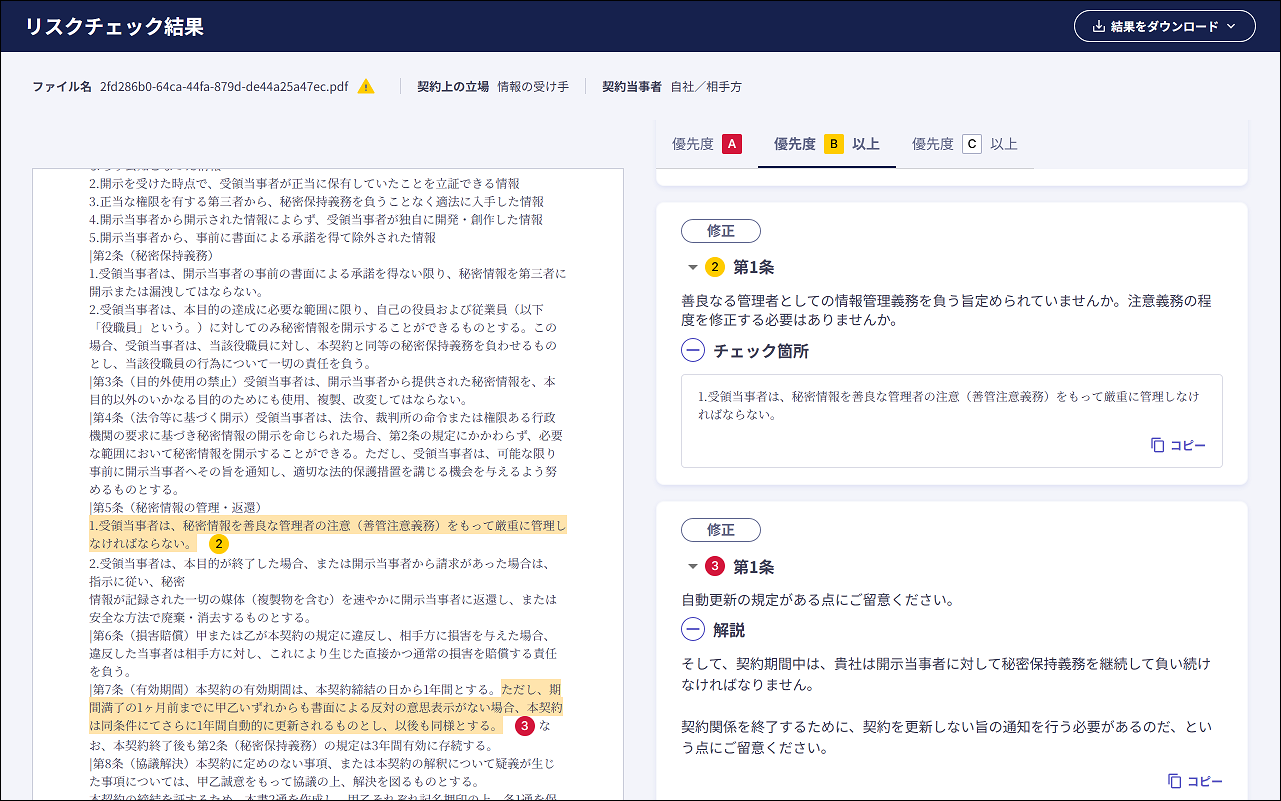Click the 第4条（法令等に基づく開示） clause text
Screen dimensions: 1281x801
click(x=327, y=452)
